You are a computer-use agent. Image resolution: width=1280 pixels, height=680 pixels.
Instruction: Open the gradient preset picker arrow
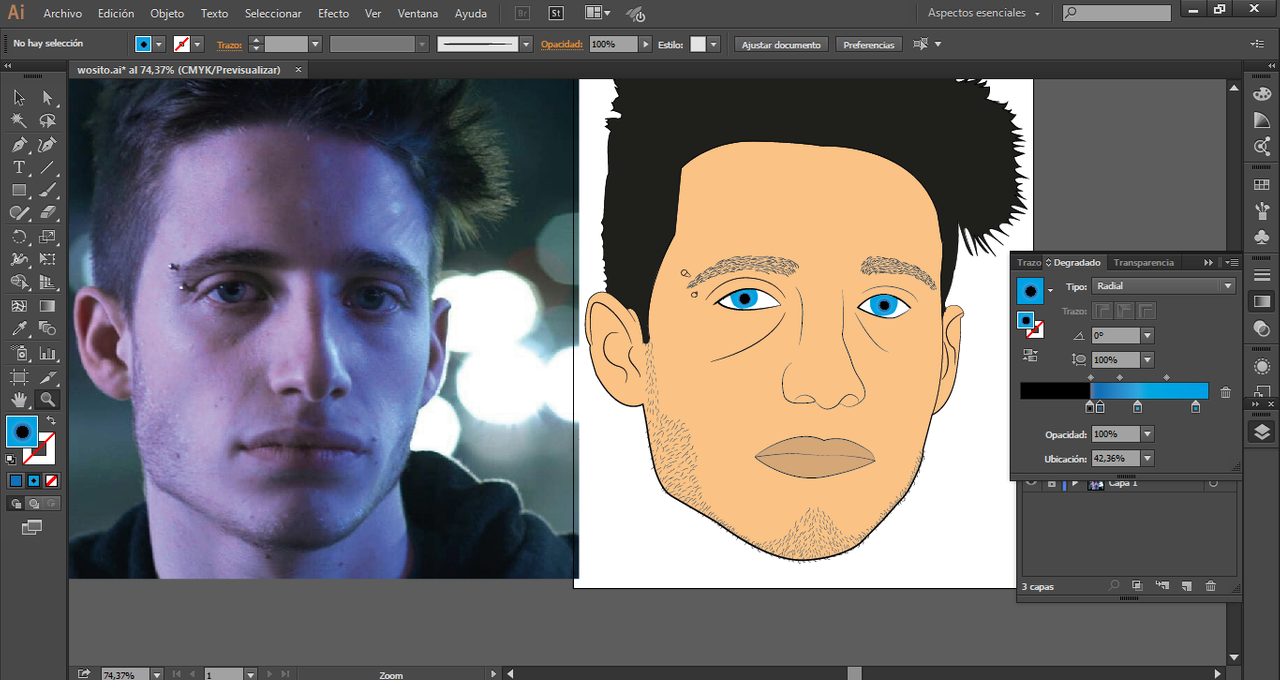pyautogui.click(x=1050, y=289)
